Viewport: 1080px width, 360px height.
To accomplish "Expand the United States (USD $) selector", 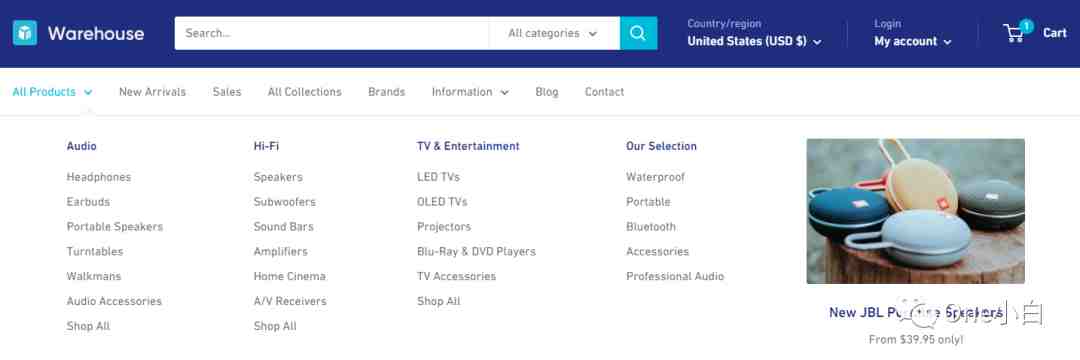I will point(754,41).
